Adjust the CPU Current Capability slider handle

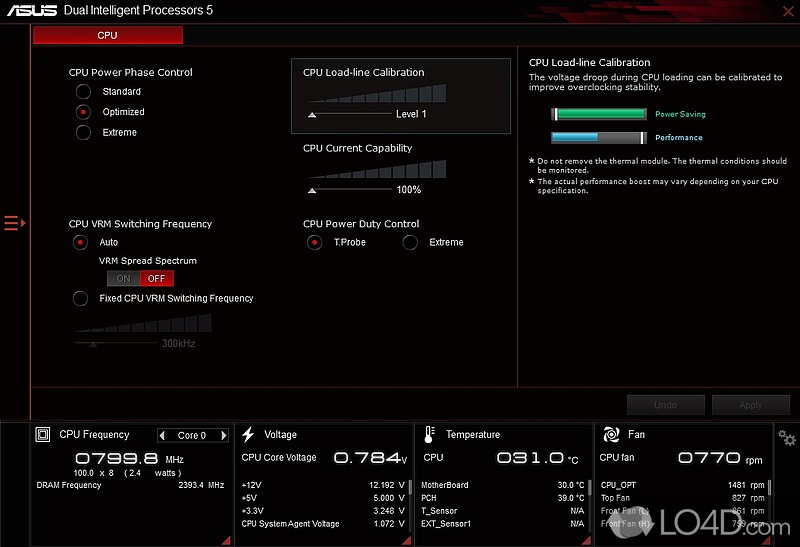coord(312,191)
